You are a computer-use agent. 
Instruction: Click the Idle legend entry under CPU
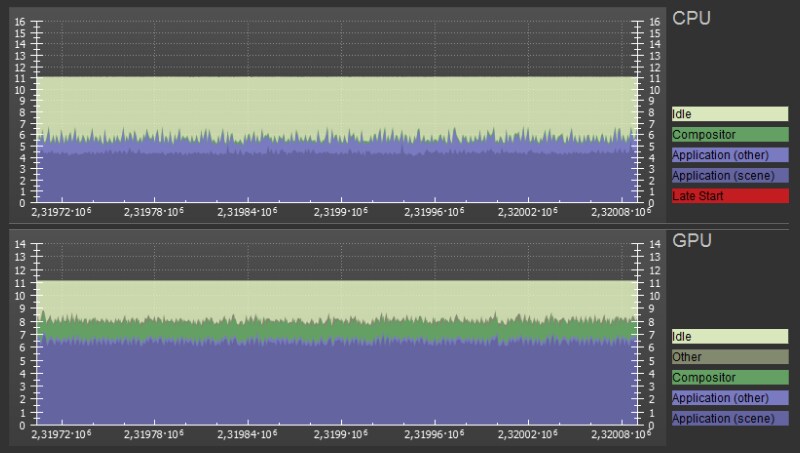coord(729,115)
